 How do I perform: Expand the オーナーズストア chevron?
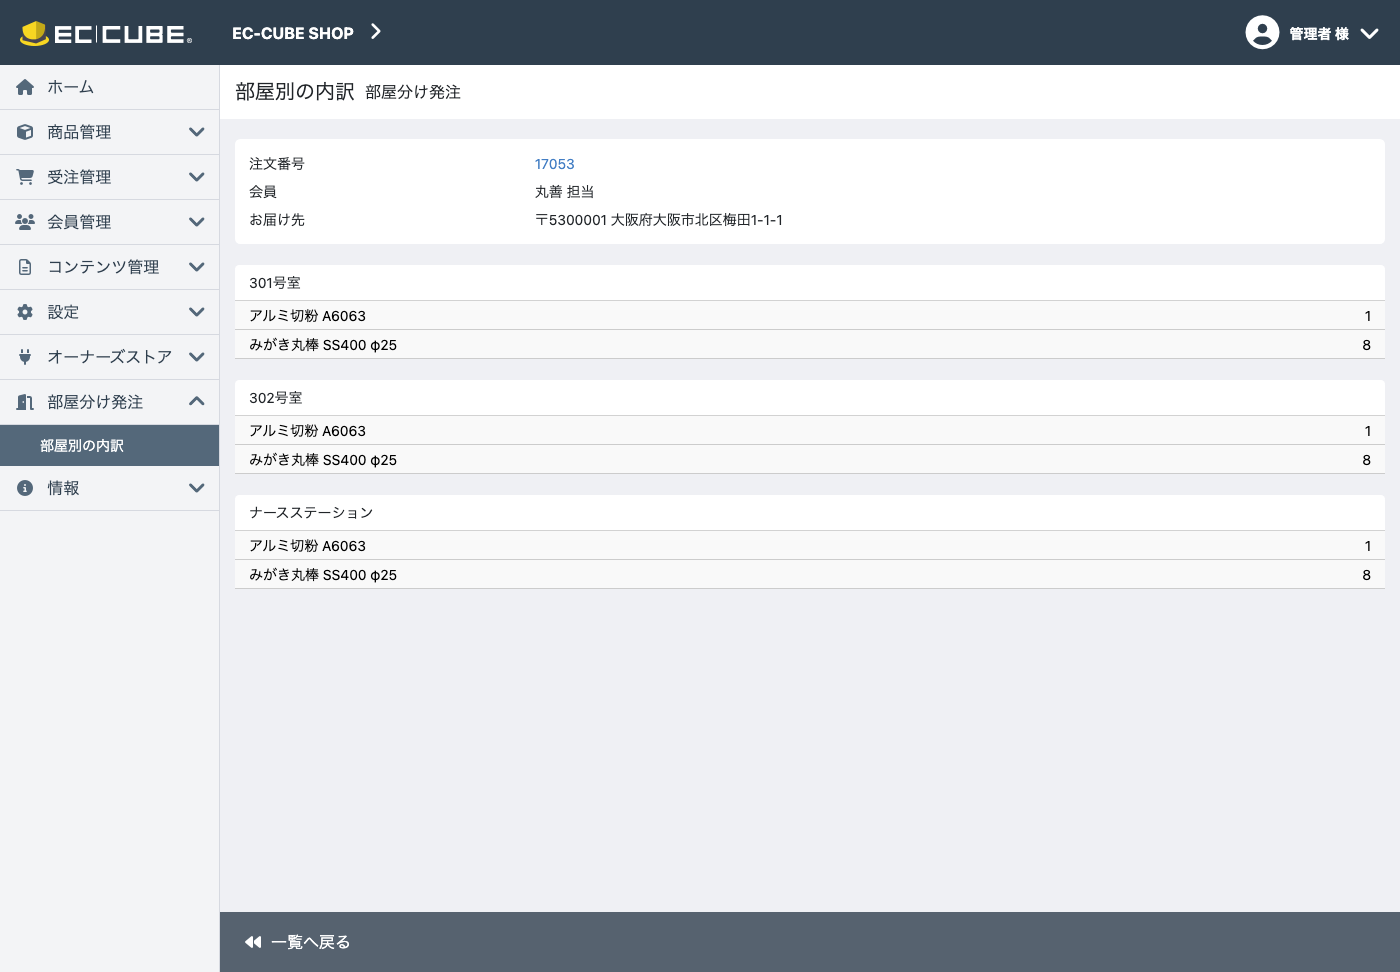pyautogui.click(x=197, y=357)
